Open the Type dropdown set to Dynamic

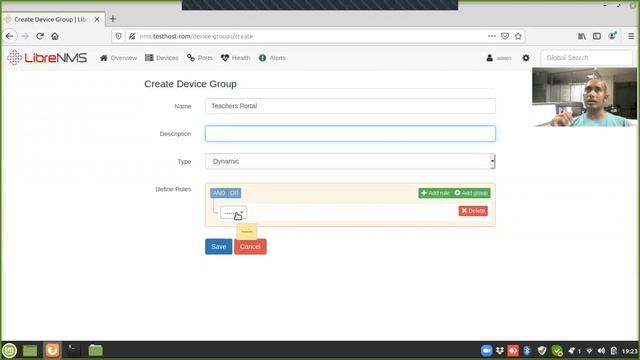[x=350, y=161]
